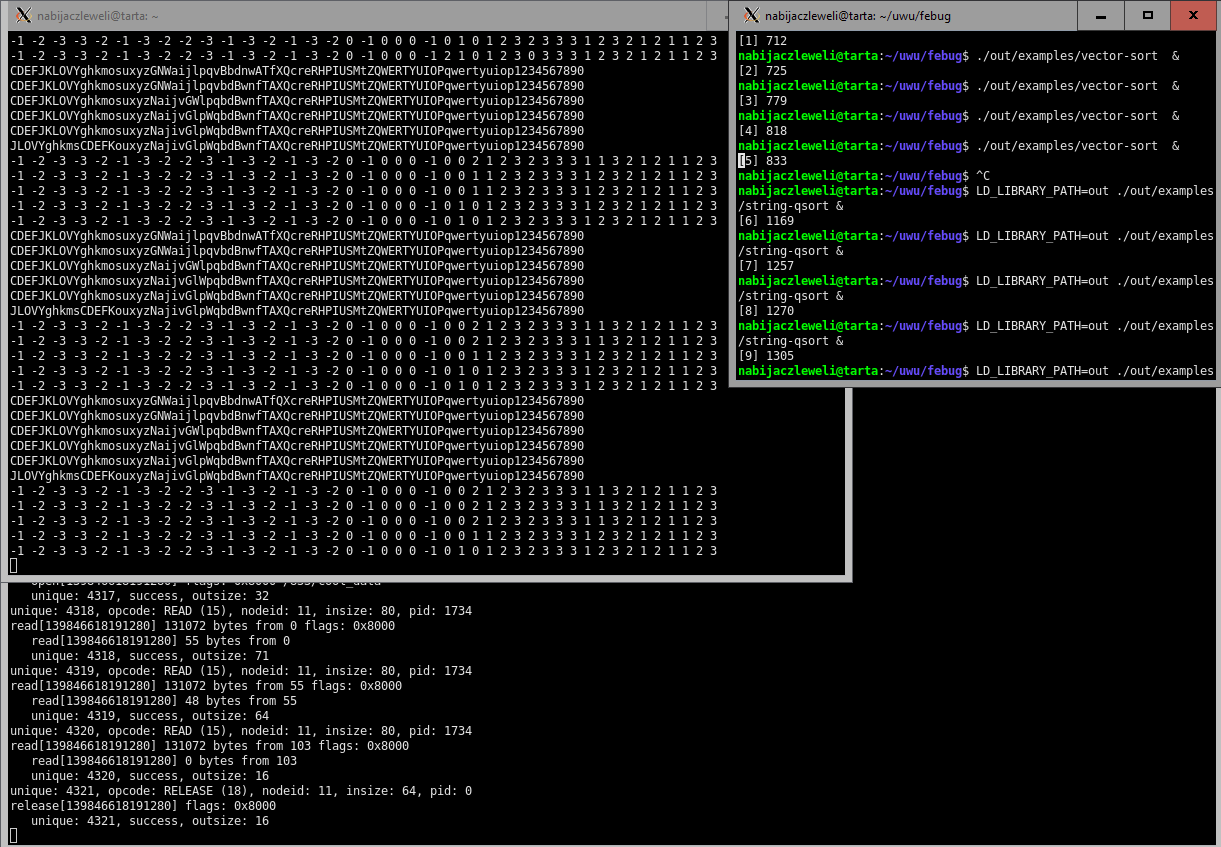Click the RELEASE (18) opcode log line
Viewport: 1221px width, 847px height.
pos(240,791)
